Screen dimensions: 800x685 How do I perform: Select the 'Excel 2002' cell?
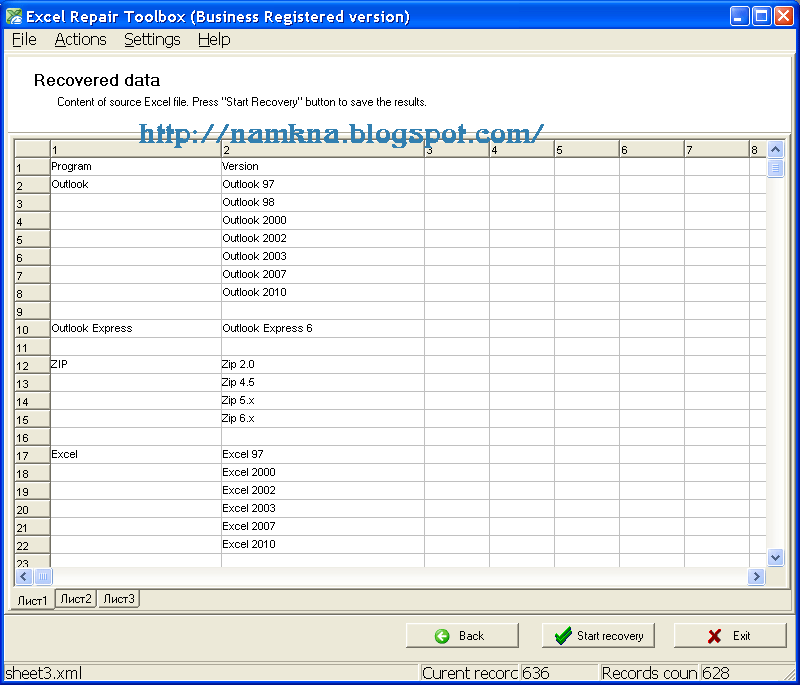coord(322,490)
